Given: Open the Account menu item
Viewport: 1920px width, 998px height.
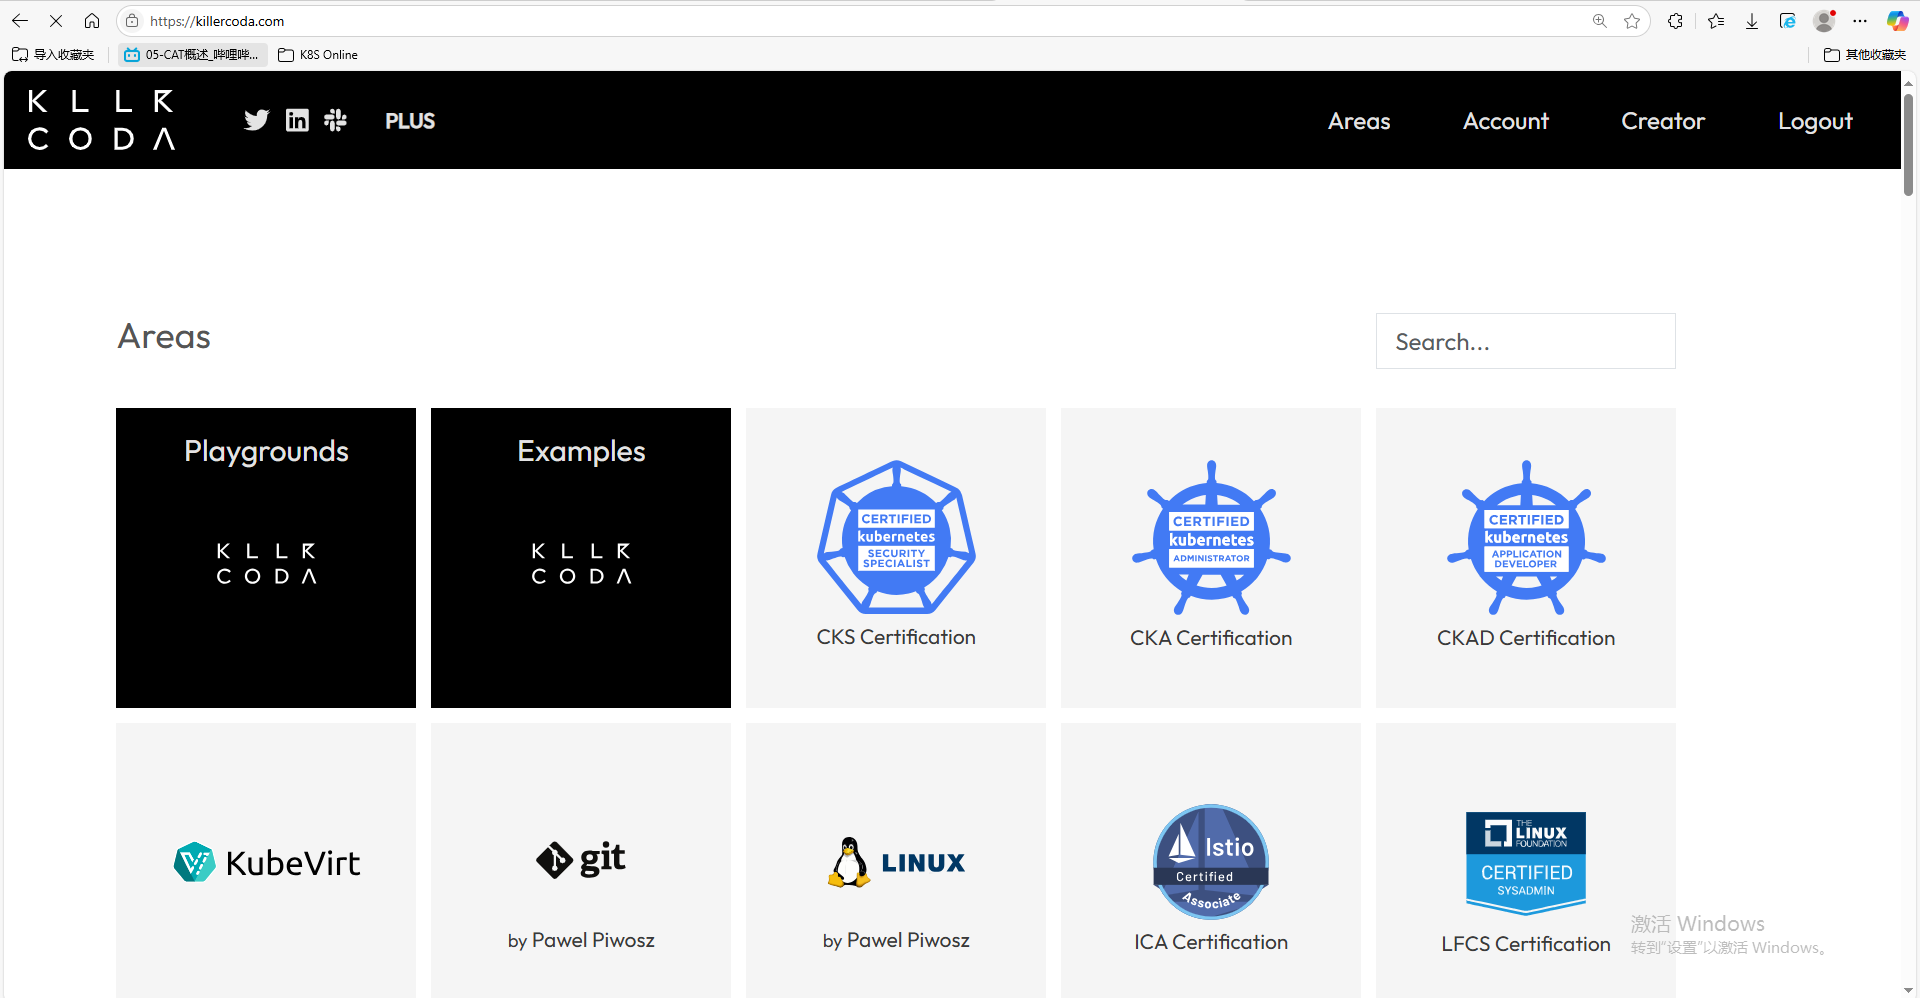Looking at the screenshot, I should click(x=1505, y=121).
